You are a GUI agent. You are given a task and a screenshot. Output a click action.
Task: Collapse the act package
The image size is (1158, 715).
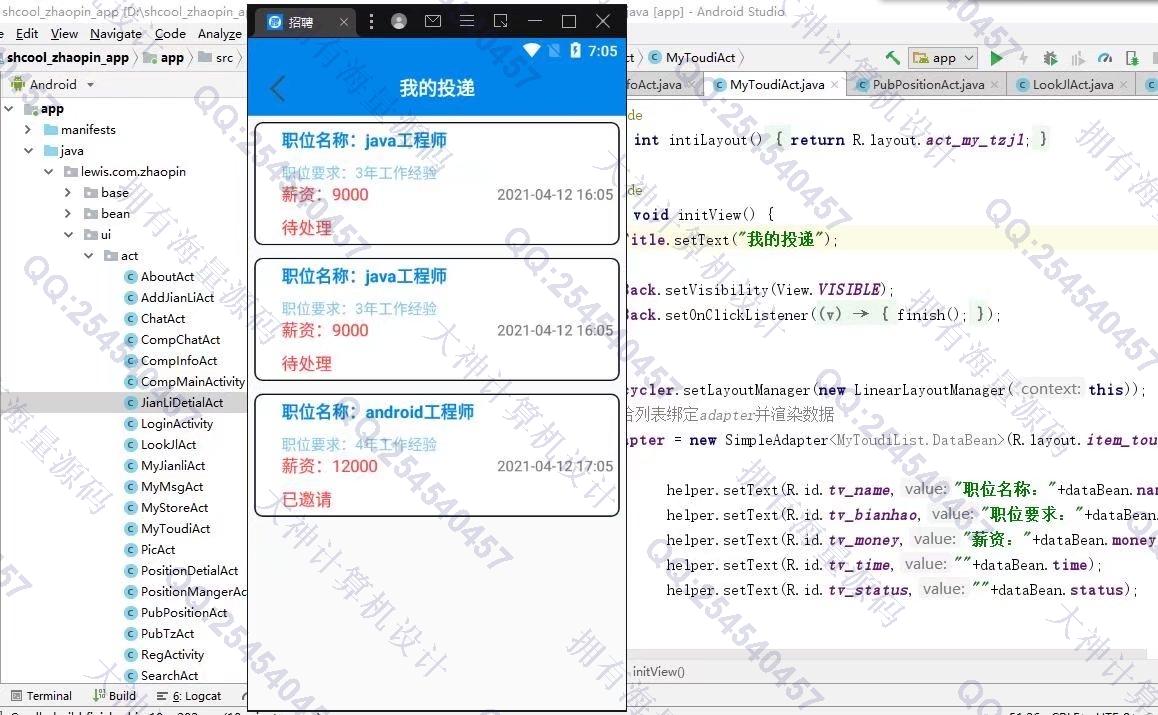pos(89,256)
